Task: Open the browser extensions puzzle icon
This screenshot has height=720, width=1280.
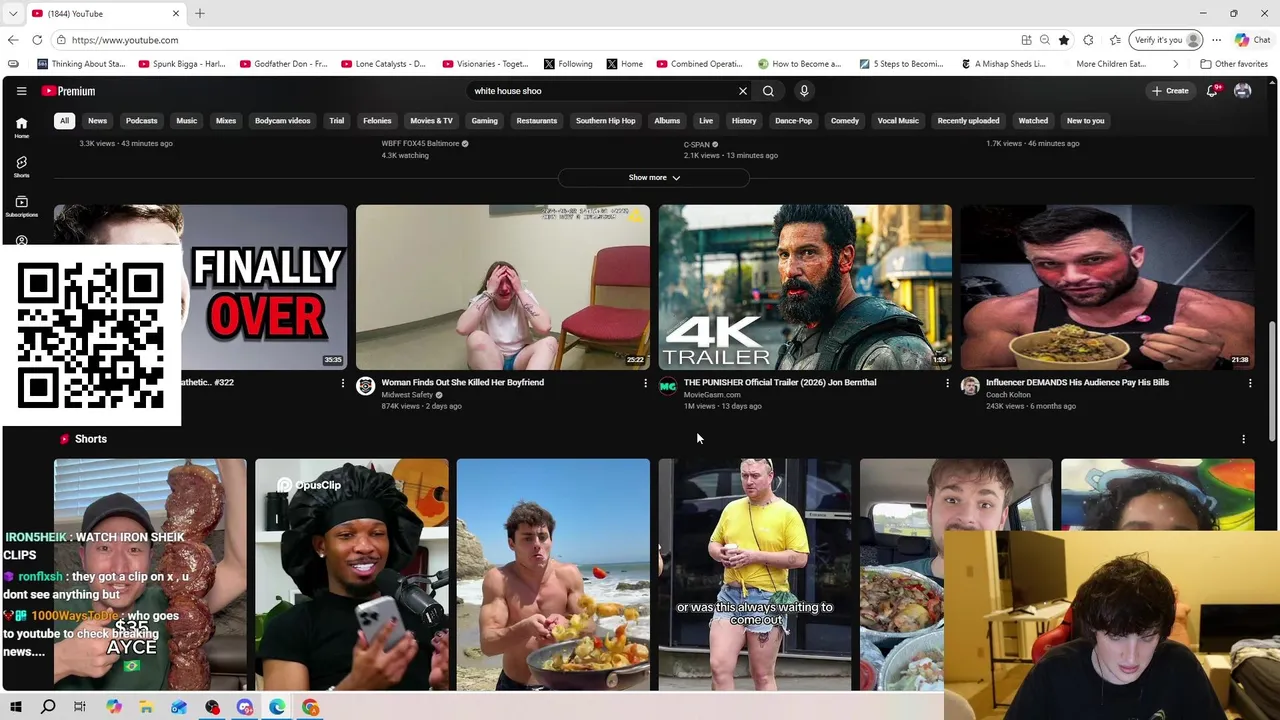Action: coord(1088,40)
